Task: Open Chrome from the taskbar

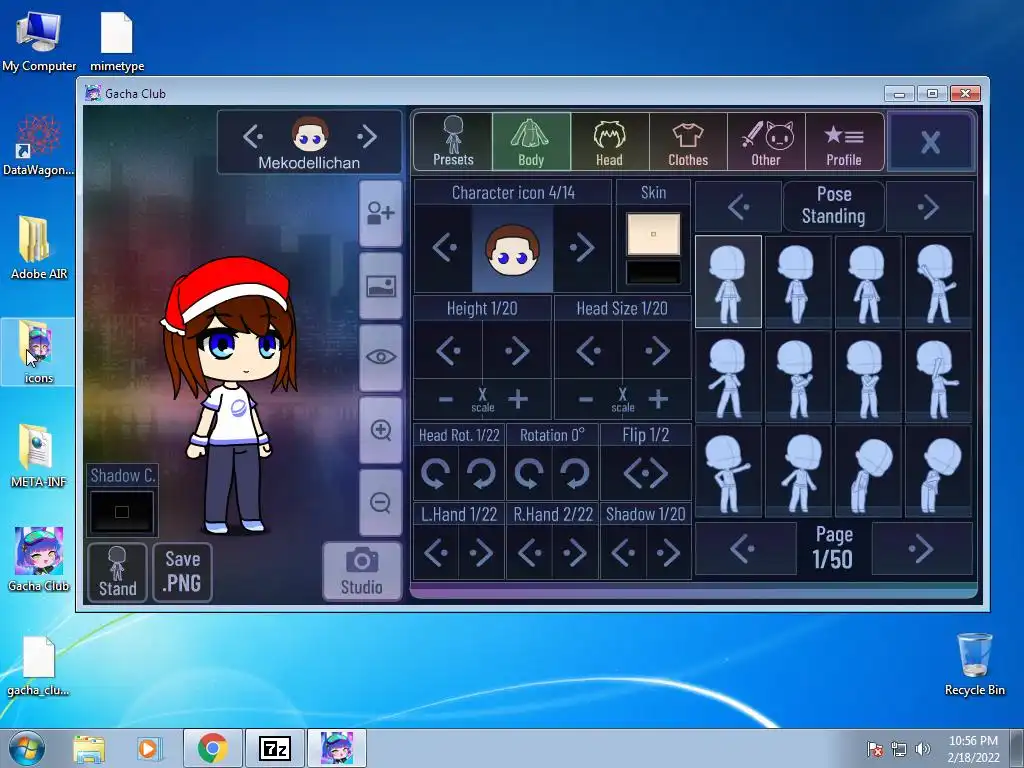Action: click(213, 748)
